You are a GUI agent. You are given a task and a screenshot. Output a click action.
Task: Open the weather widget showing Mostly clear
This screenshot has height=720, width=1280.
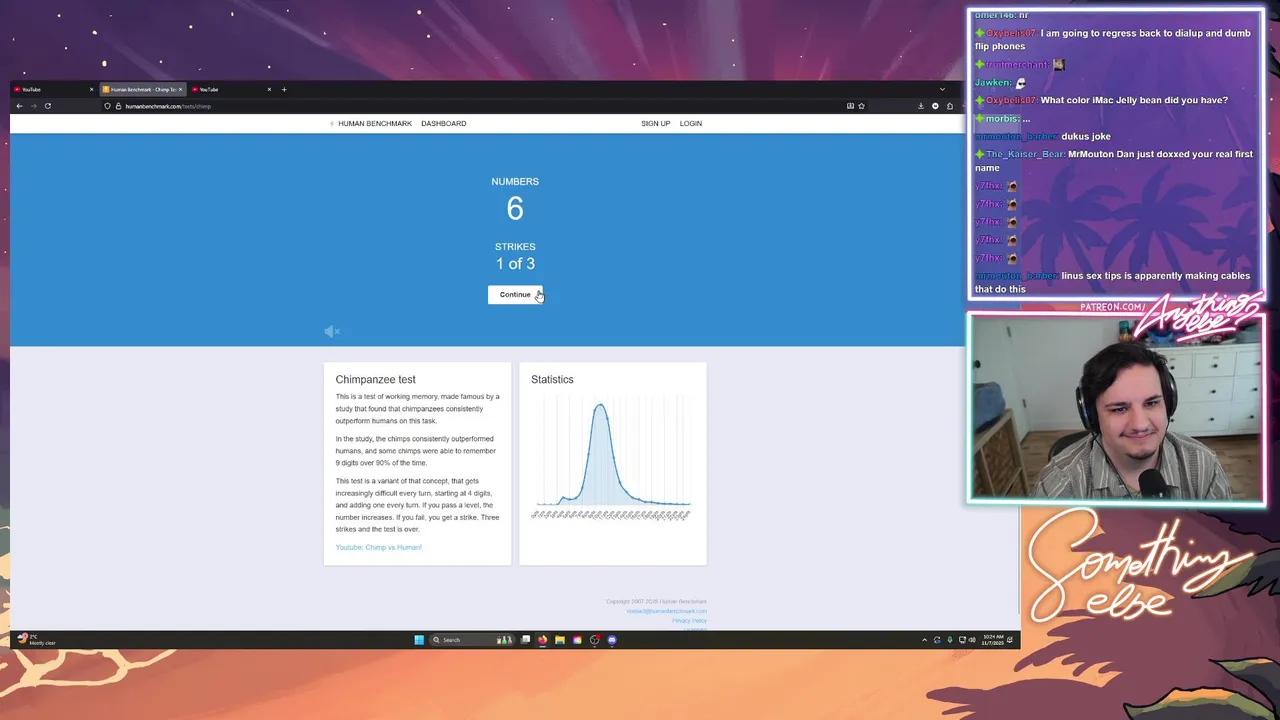[38, 640]
